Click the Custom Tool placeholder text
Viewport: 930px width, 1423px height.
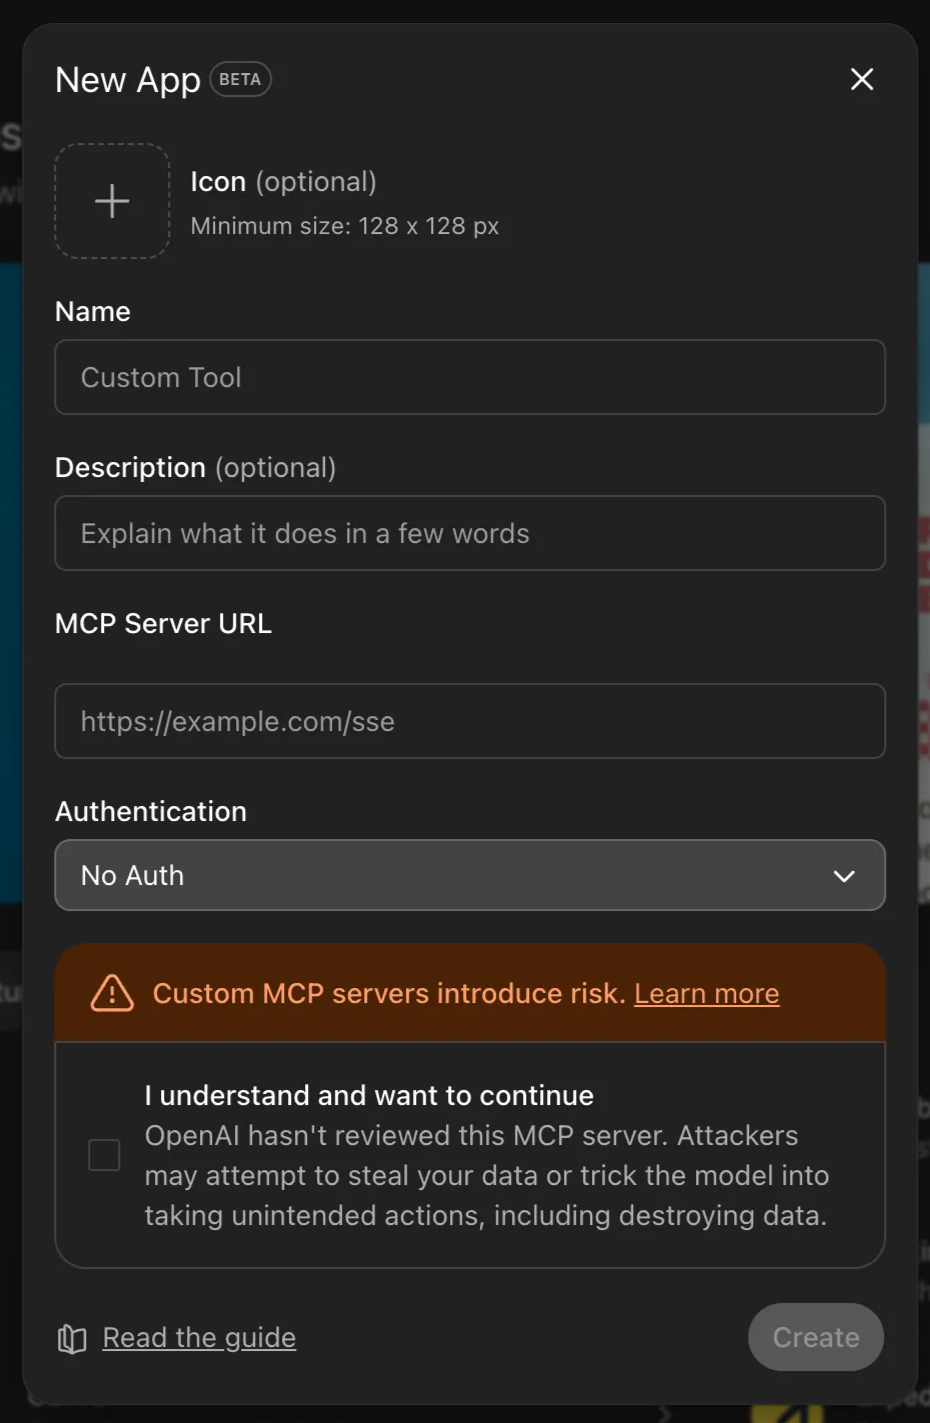coord(161,377)
